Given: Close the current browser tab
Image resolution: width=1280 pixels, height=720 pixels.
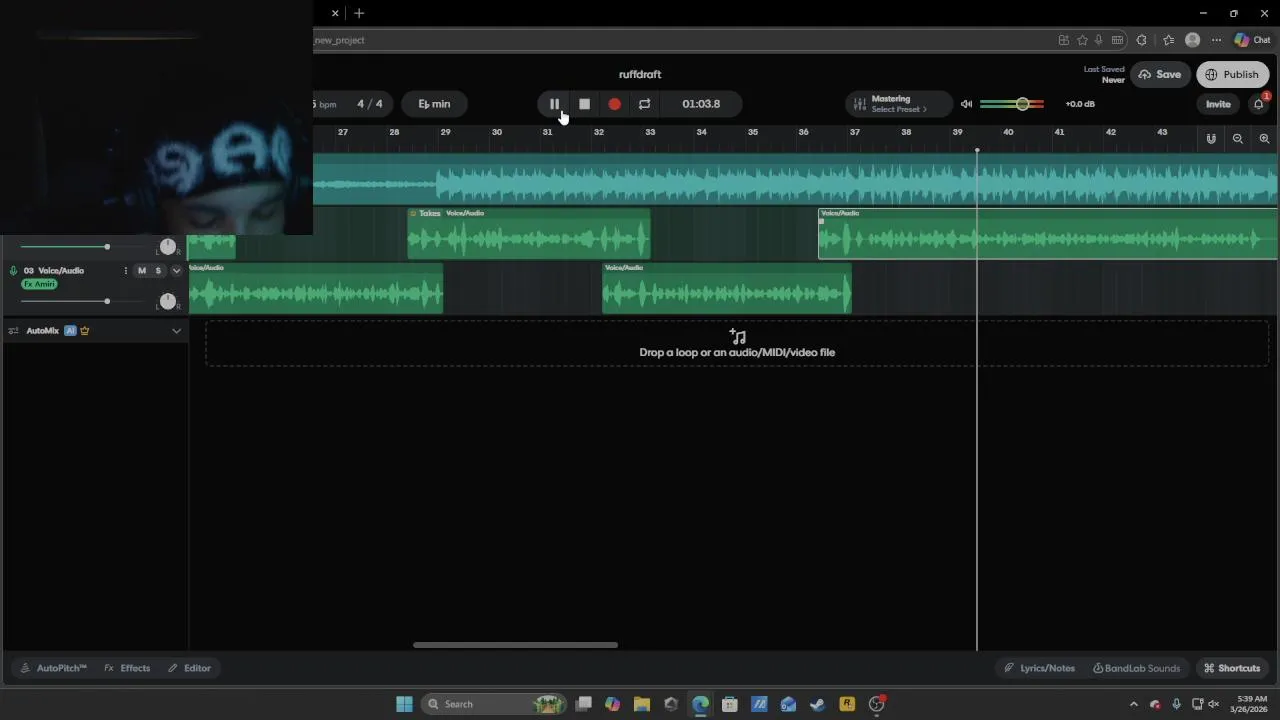Looking at the screenshot, I should (335, 13).
